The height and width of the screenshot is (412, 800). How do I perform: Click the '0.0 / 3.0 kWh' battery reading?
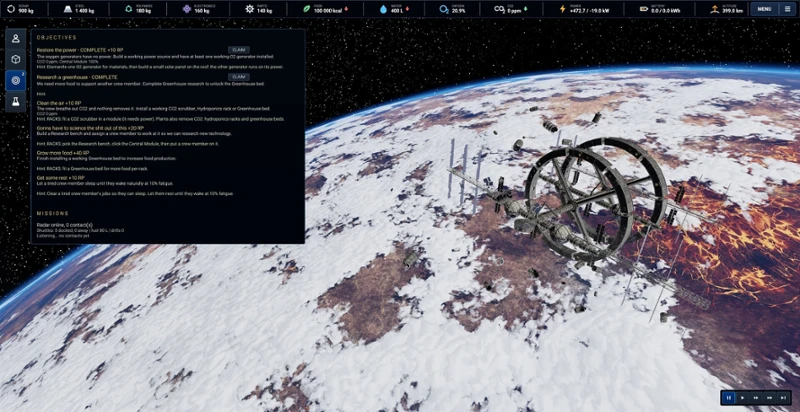(664, 11)
